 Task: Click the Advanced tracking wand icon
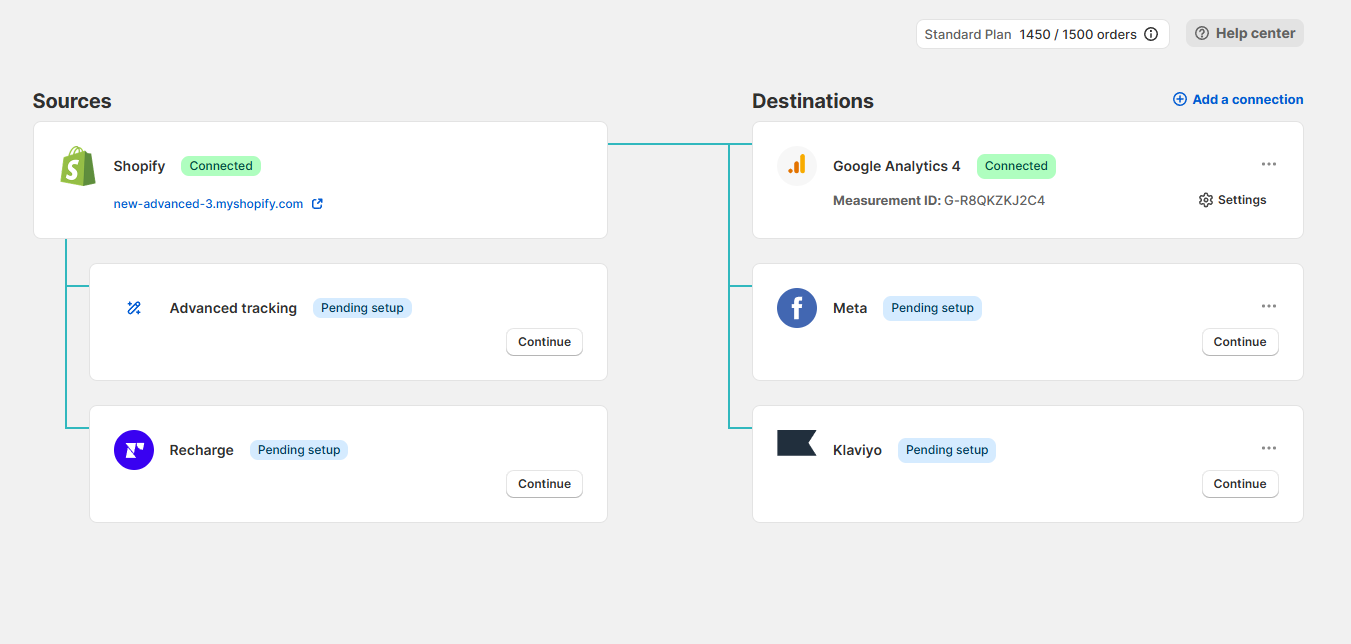coord(134,308)
